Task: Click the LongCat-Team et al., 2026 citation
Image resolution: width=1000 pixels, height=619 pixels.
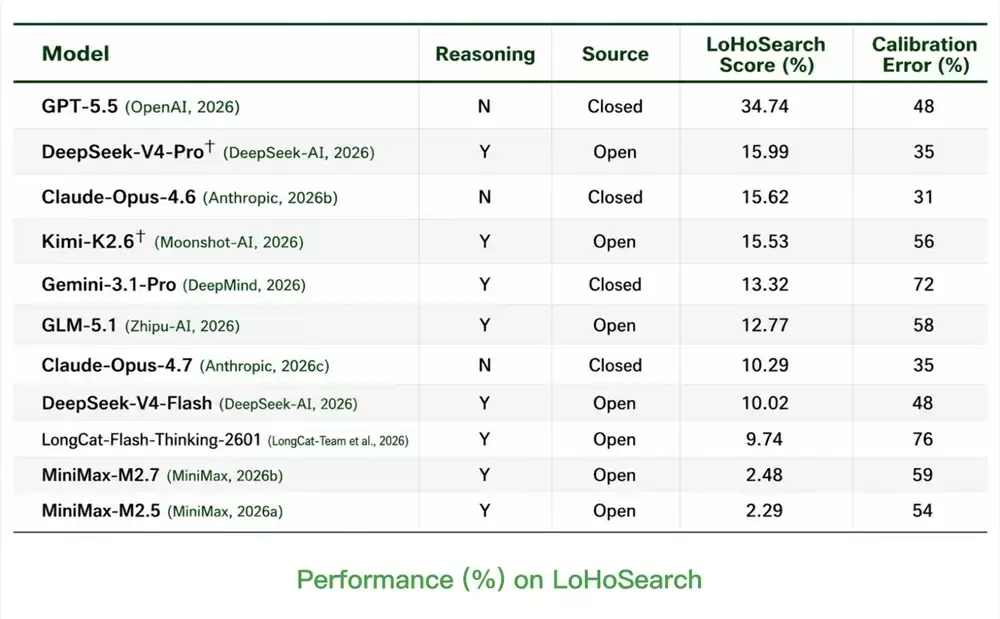Action: pyautogui.click(x=338, y=441)
